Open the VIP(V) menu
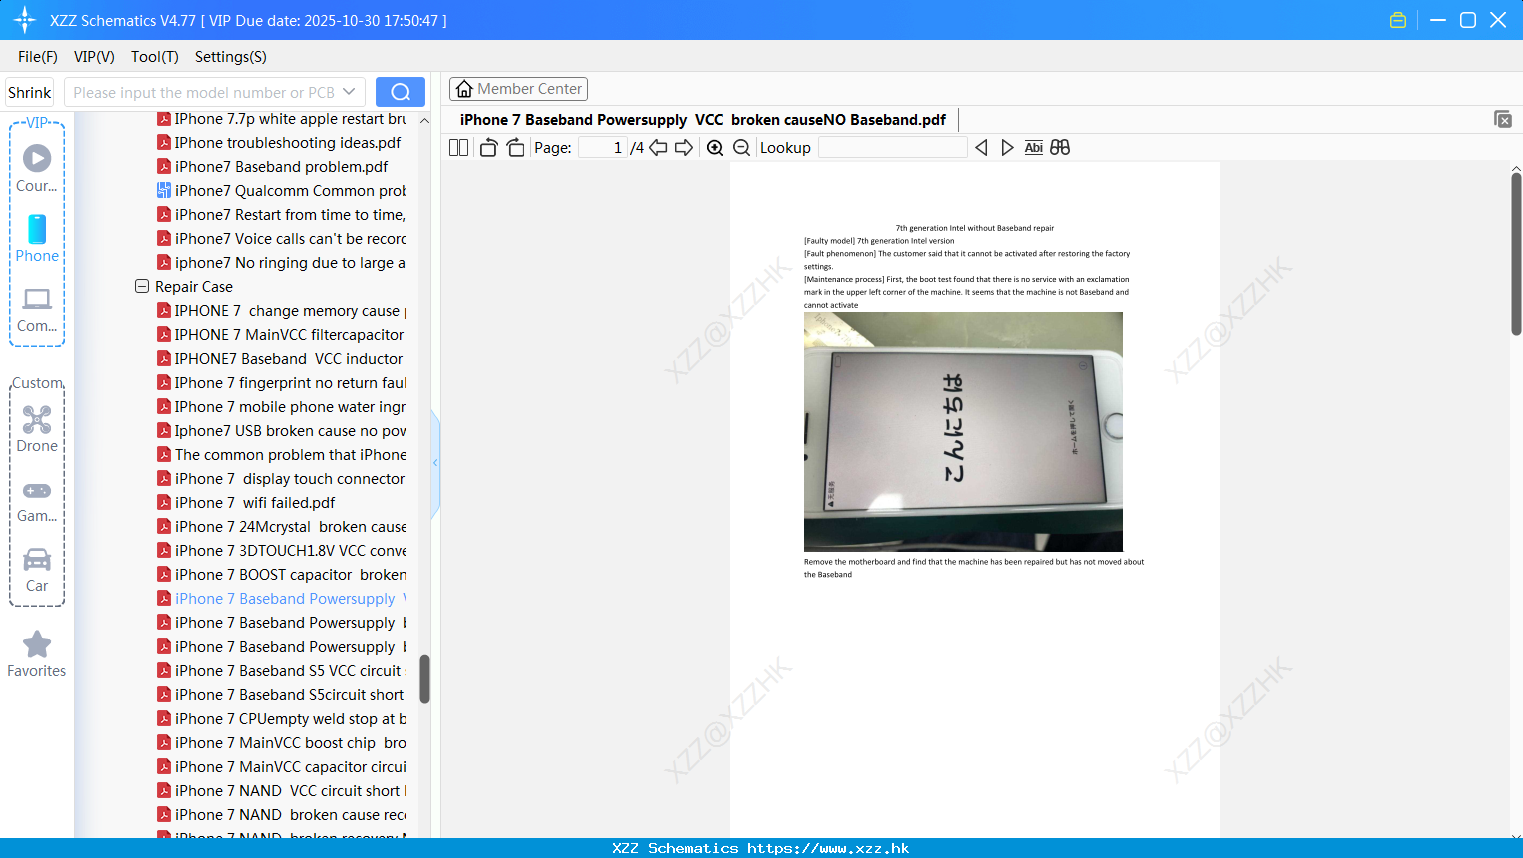1523x858 pixels. coord(94,57)
